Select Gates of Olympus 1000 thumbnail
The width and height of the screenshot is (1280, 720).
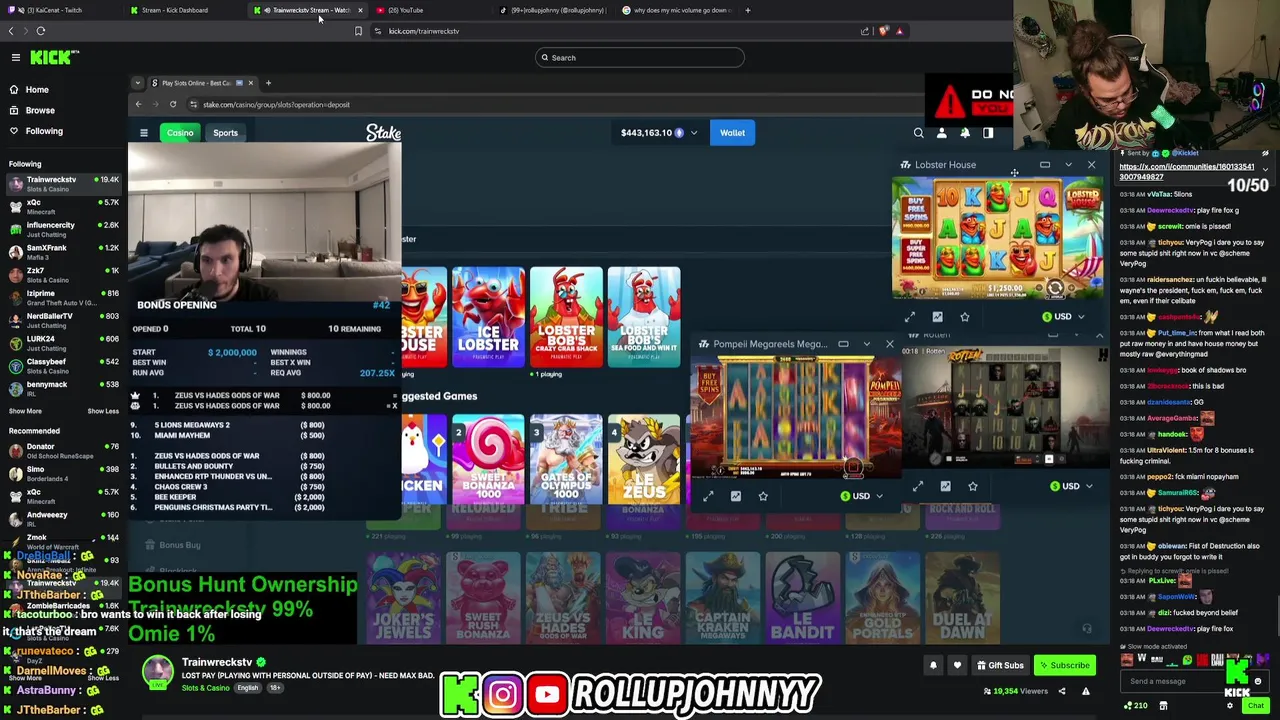pos(566,458)
